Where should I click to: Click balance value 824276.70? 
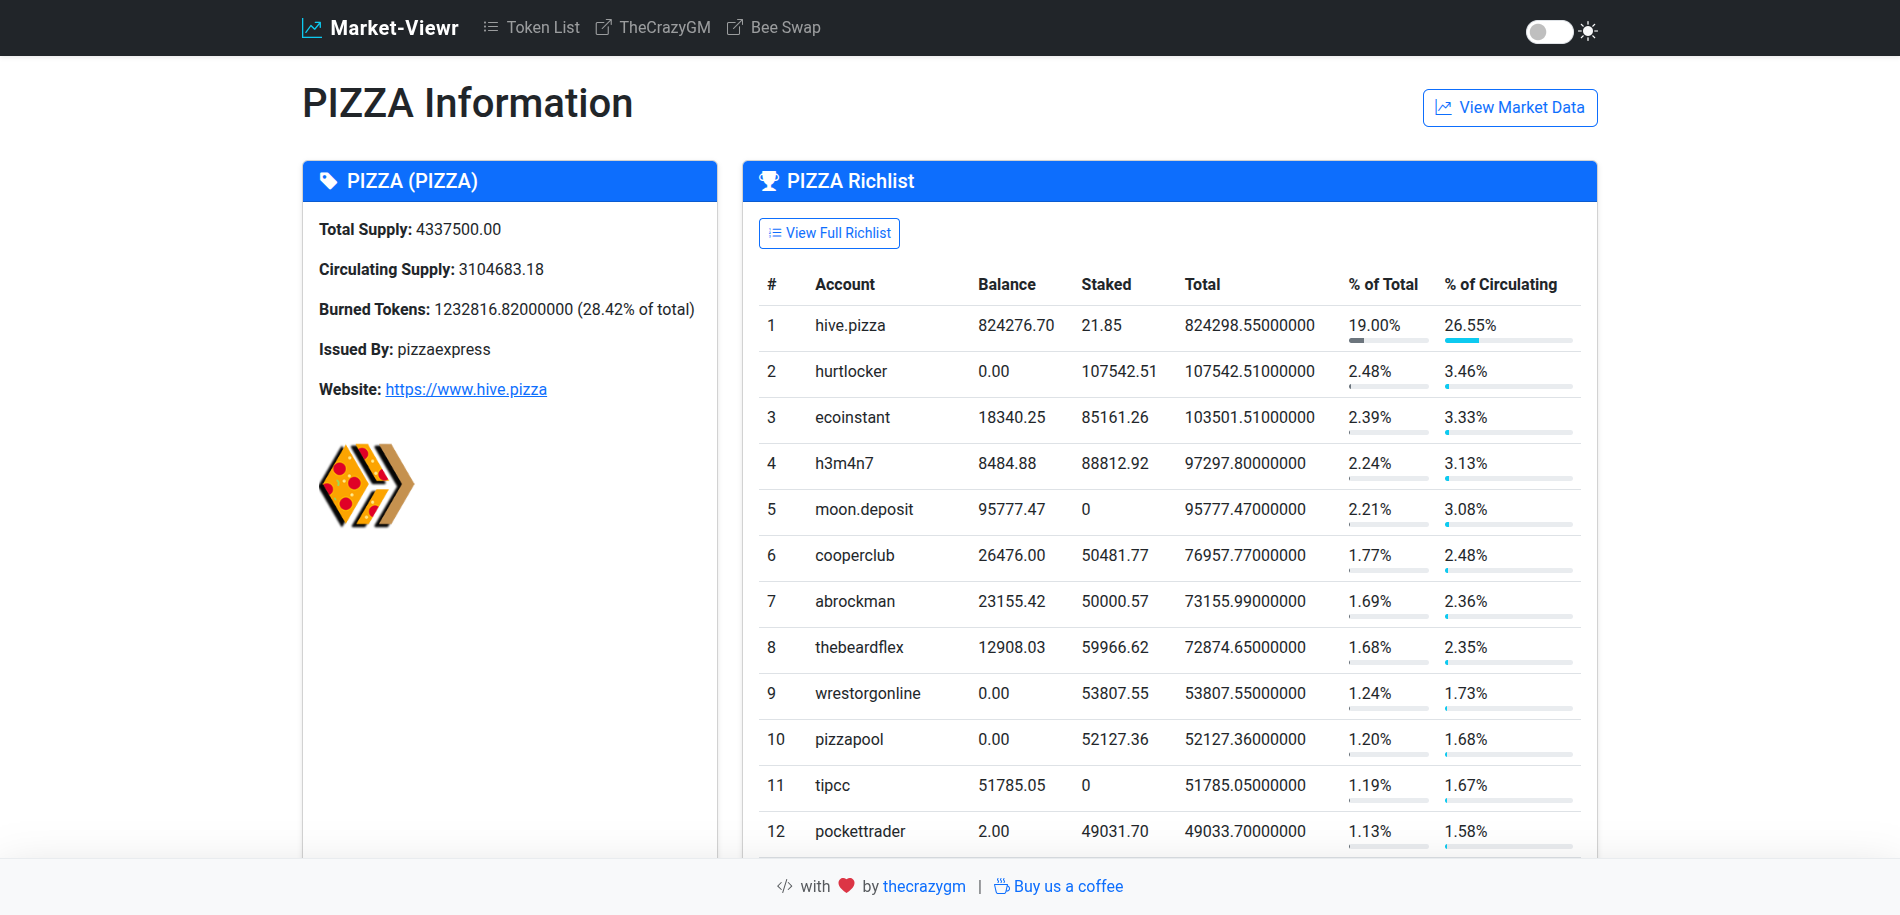pos(1016,325)
